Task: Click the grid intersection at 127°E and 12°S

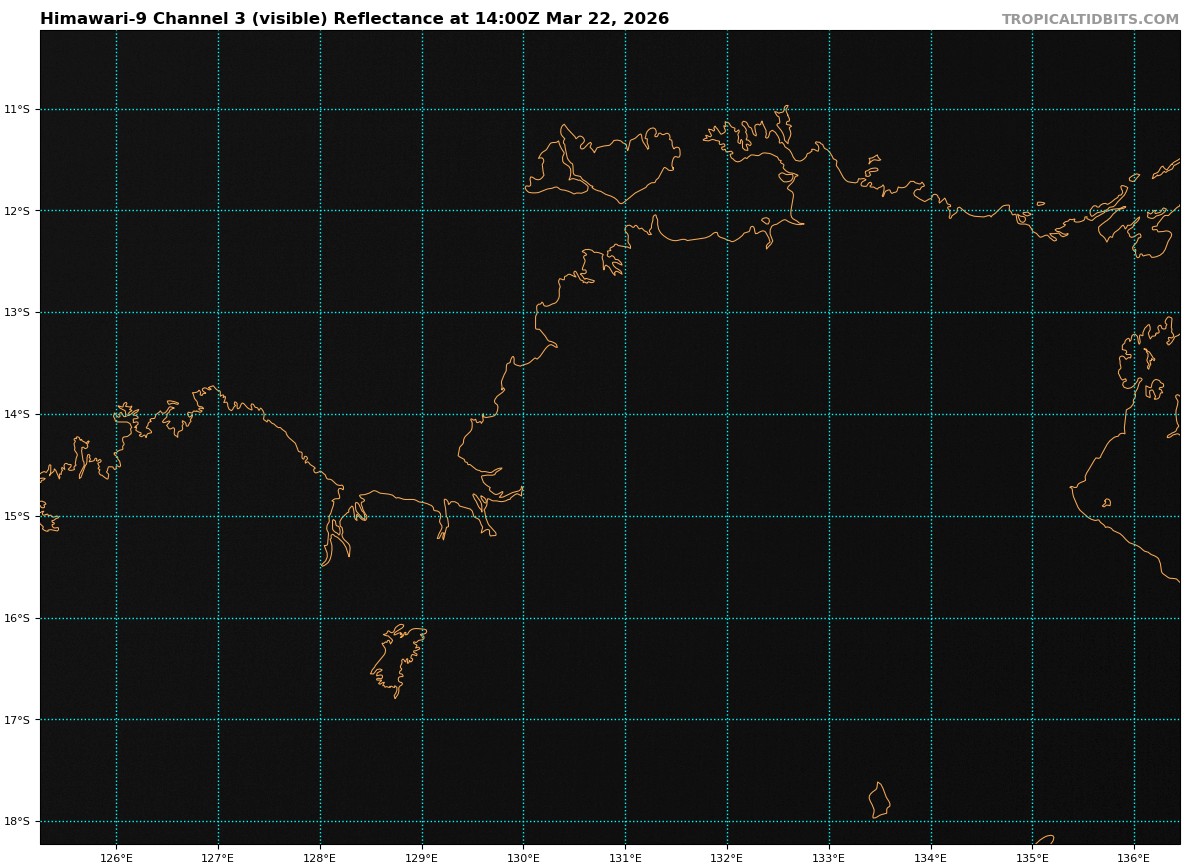Action: [218, 211]
